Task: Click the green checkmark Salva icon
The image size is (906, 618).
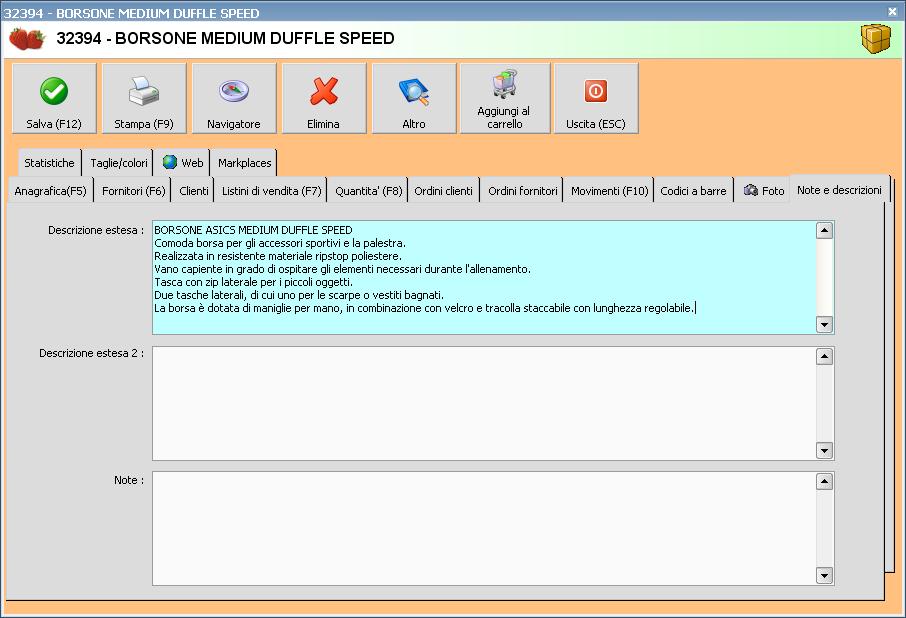Action: click(54, 91)
